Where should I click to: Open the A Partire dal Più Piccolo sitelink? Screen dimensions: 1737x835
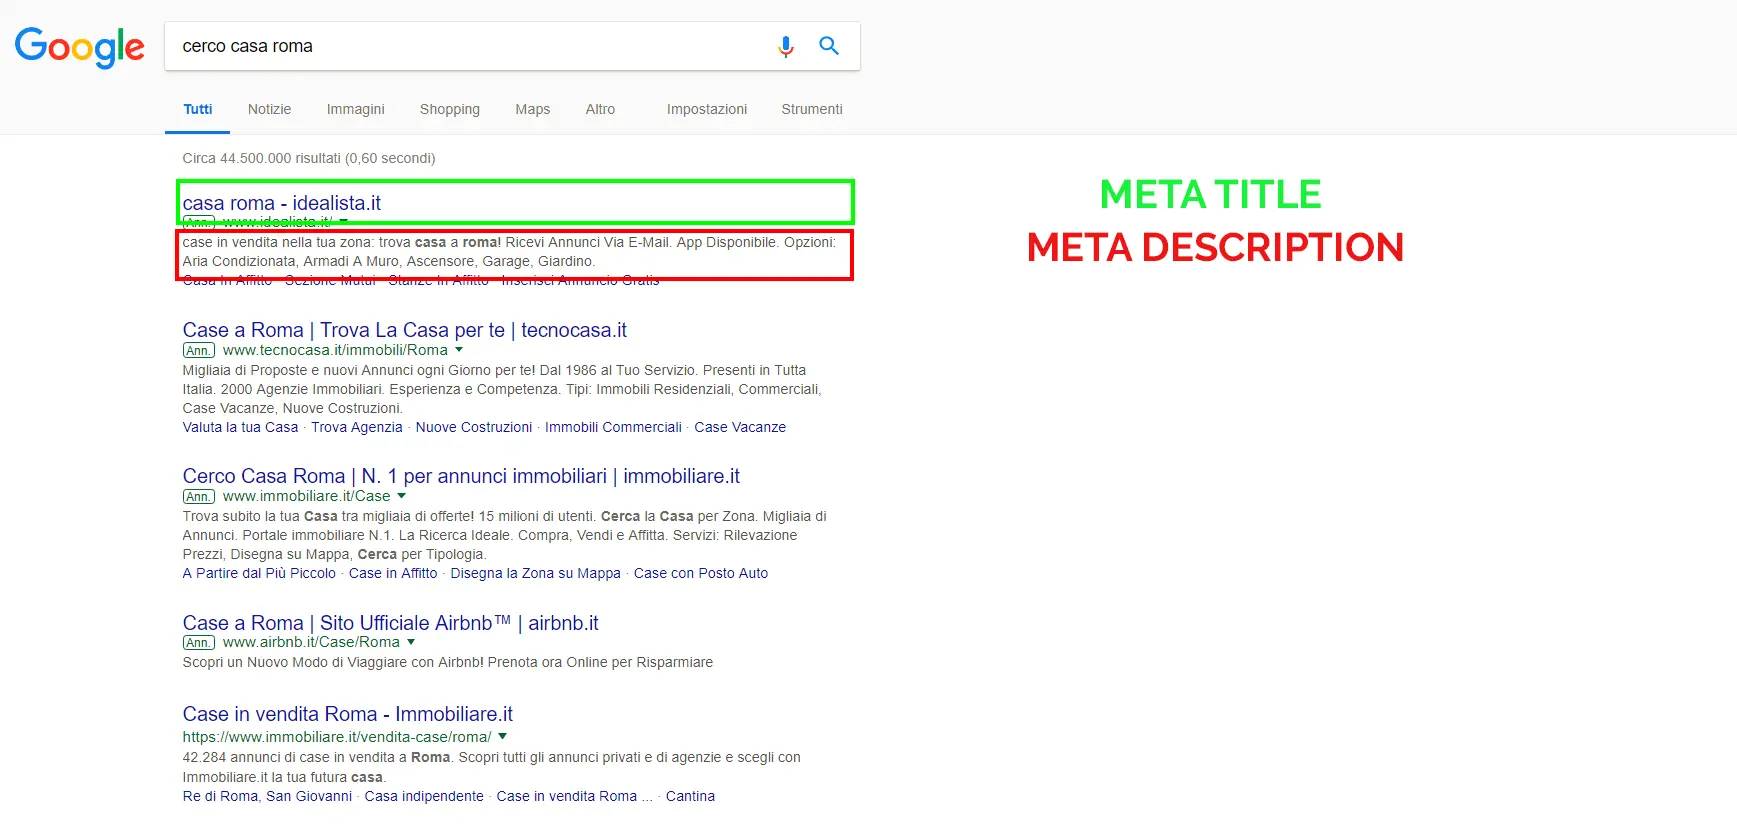[260, 573]
